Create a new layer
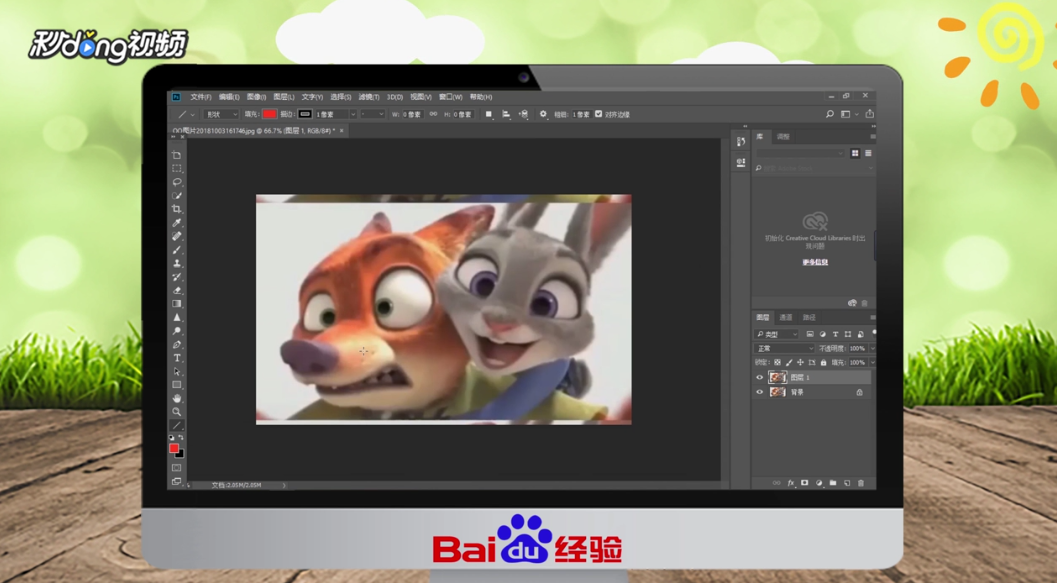 (x=847, y=483)
